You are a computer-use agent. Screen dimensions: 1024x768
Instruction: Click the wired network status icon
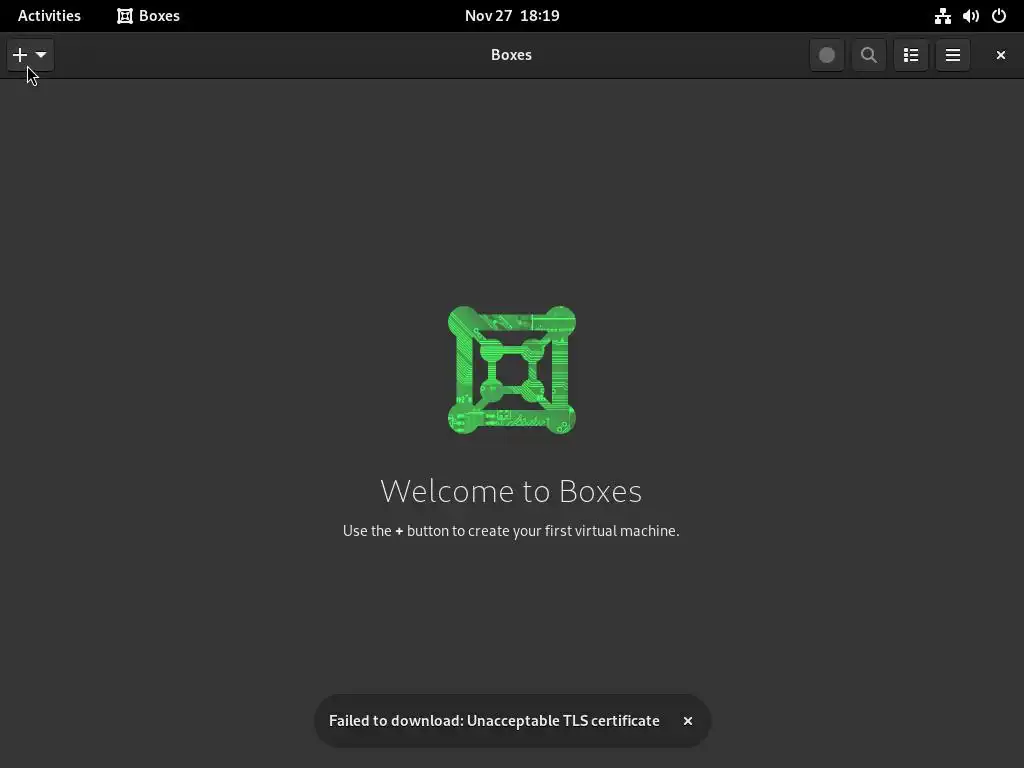[942, 16]
